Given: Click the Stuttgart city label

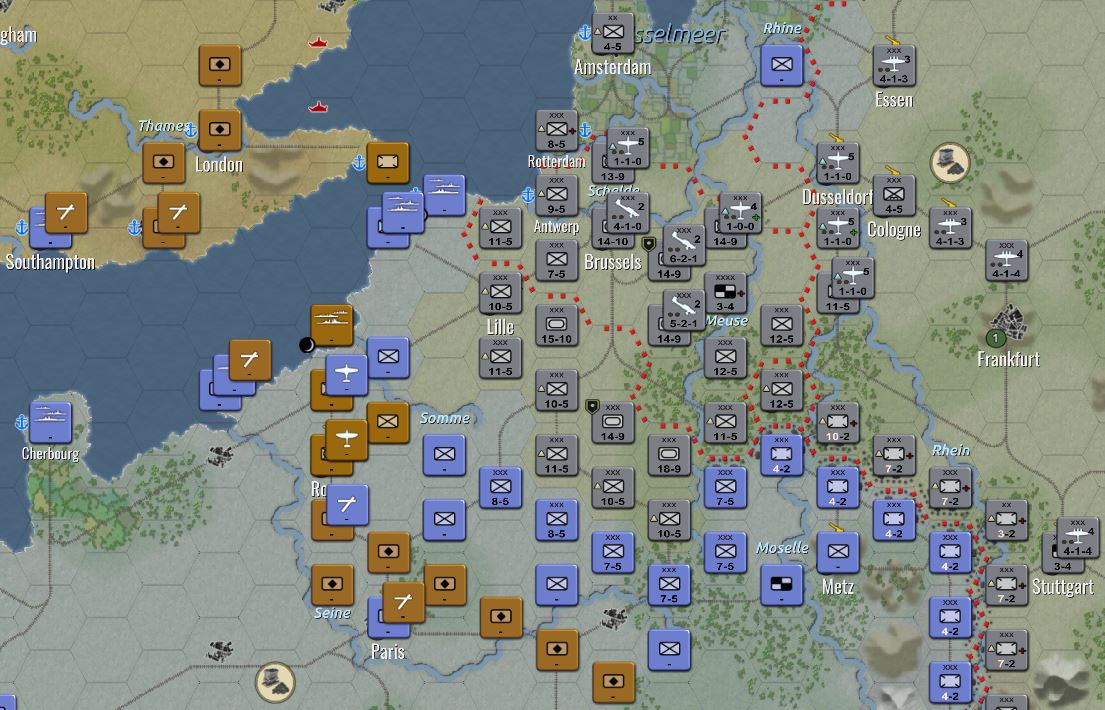Looking at the screenshot, I should [x=1063, y=587].
